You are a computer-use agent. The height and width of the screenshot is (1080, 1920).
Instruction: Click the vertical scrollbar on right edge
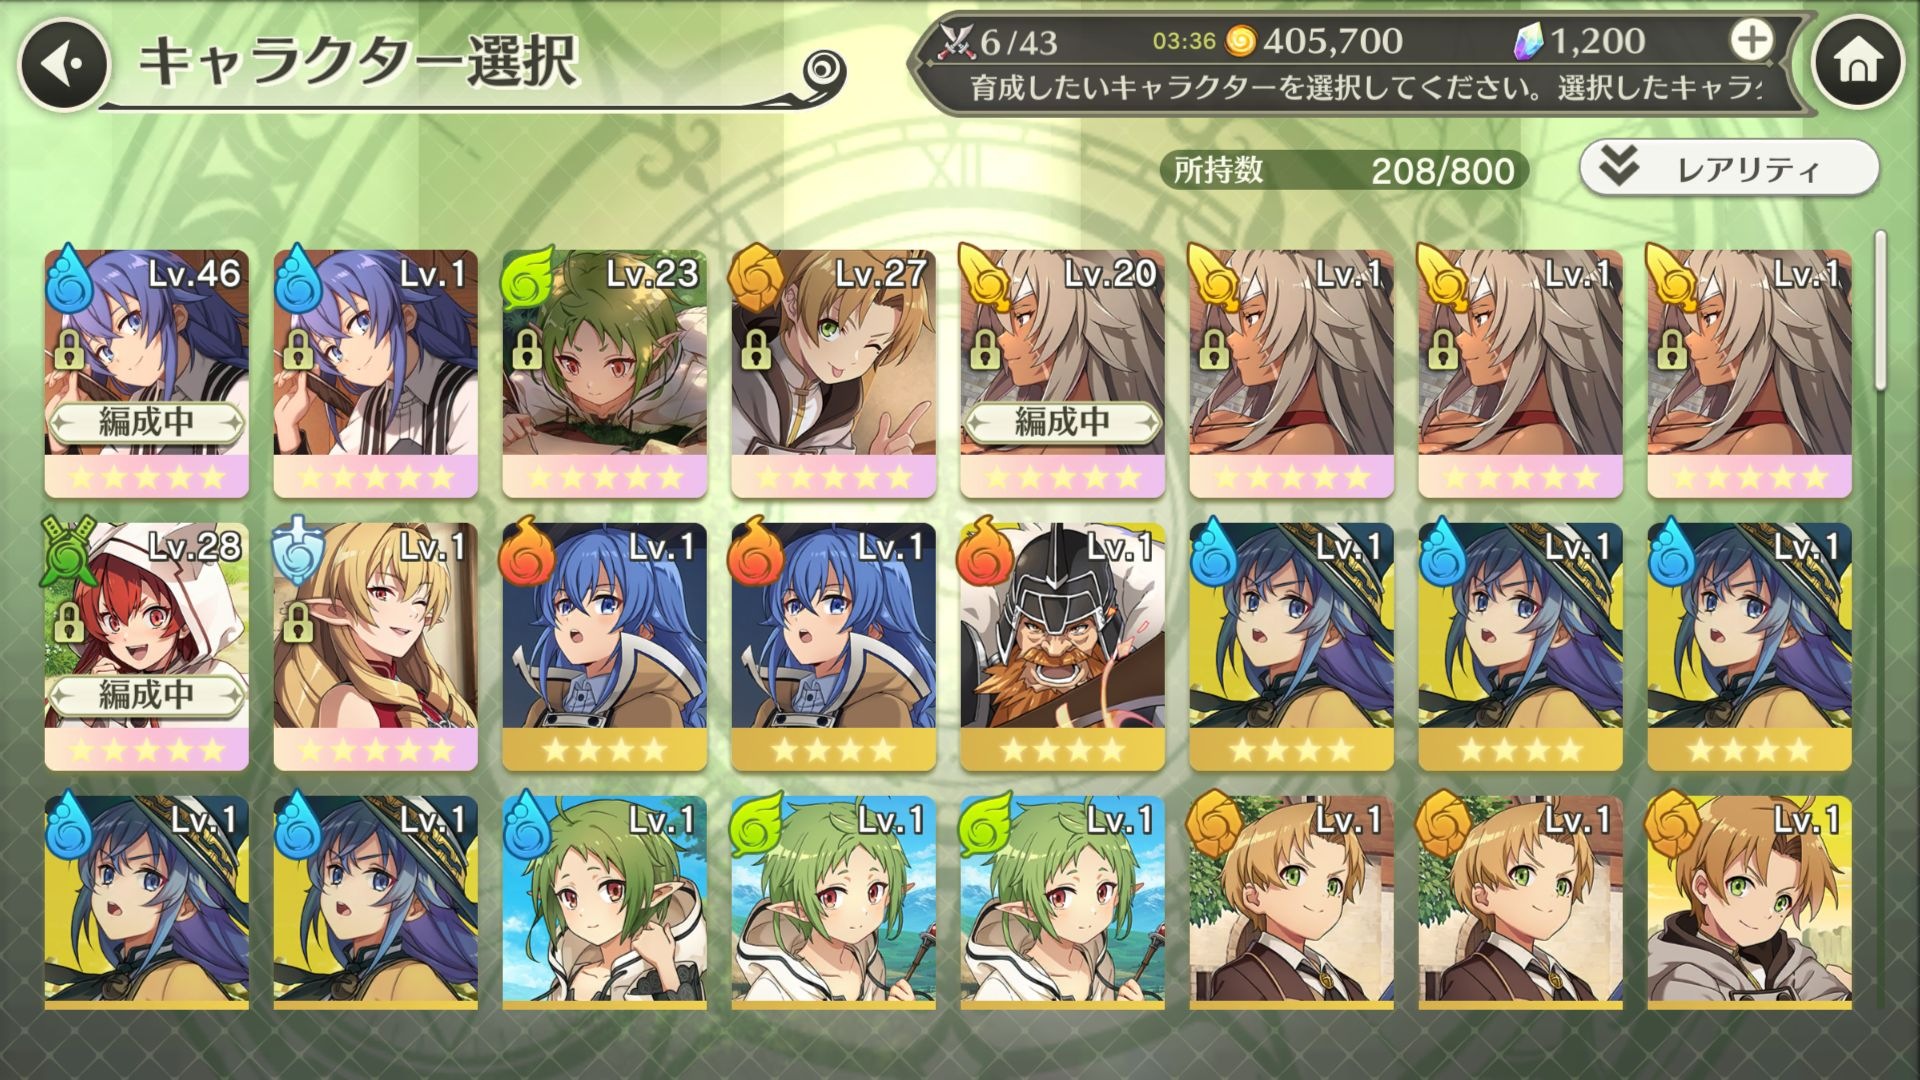click(1880, 310)
